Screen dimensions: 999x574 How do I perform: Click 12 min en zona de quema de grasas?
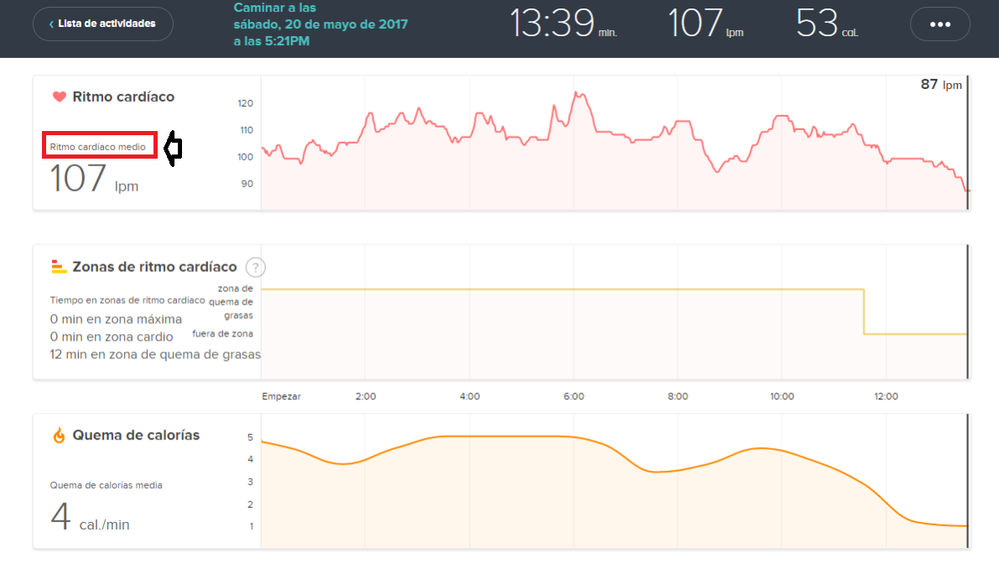click(x=155, y=355)
